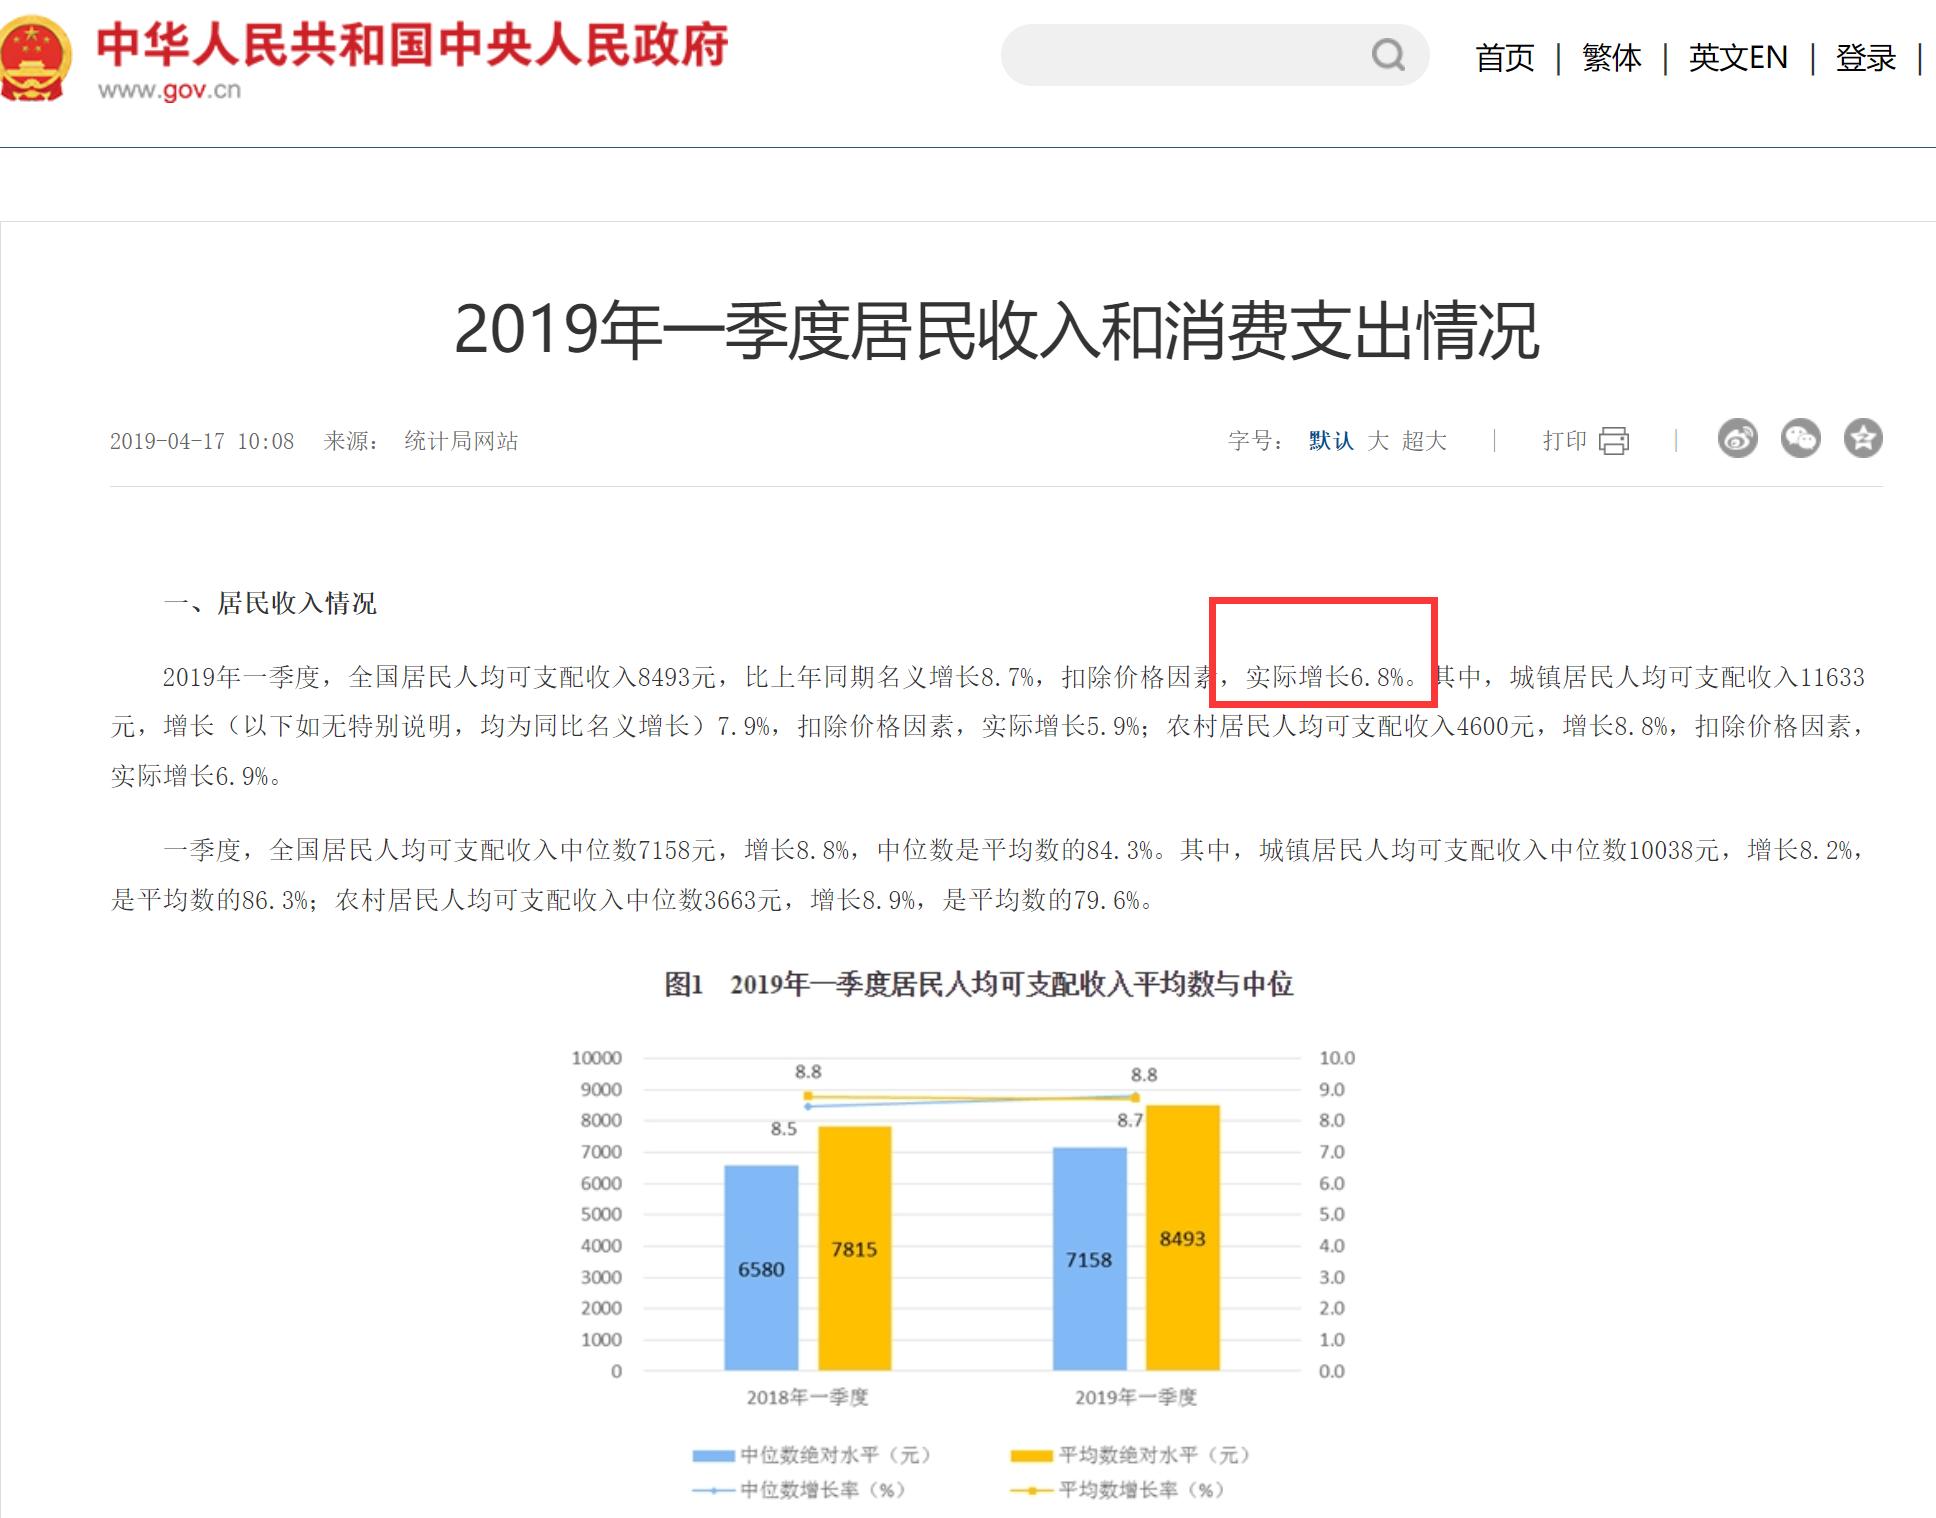Click the search magnifier icon
Screen dimensions: 1936x1518
(x=1388, y=55)
